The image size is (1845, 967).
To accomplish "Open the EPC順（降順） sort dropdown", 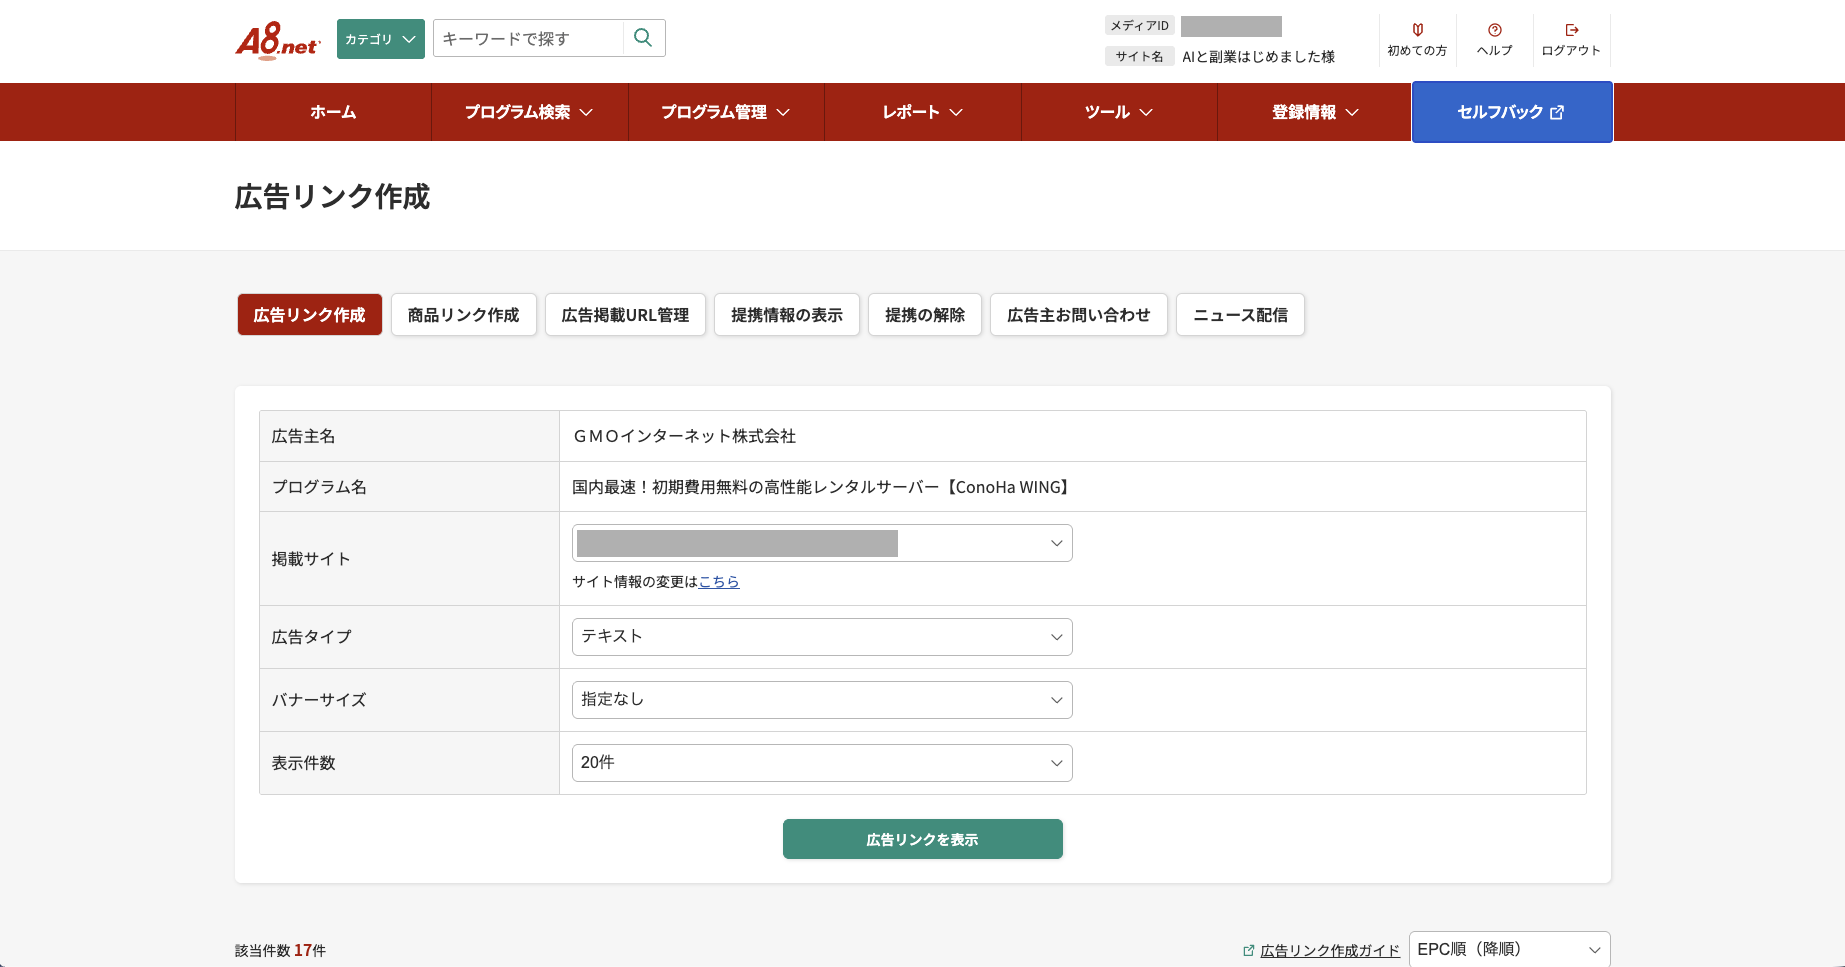I will [x=1510, y=949].
